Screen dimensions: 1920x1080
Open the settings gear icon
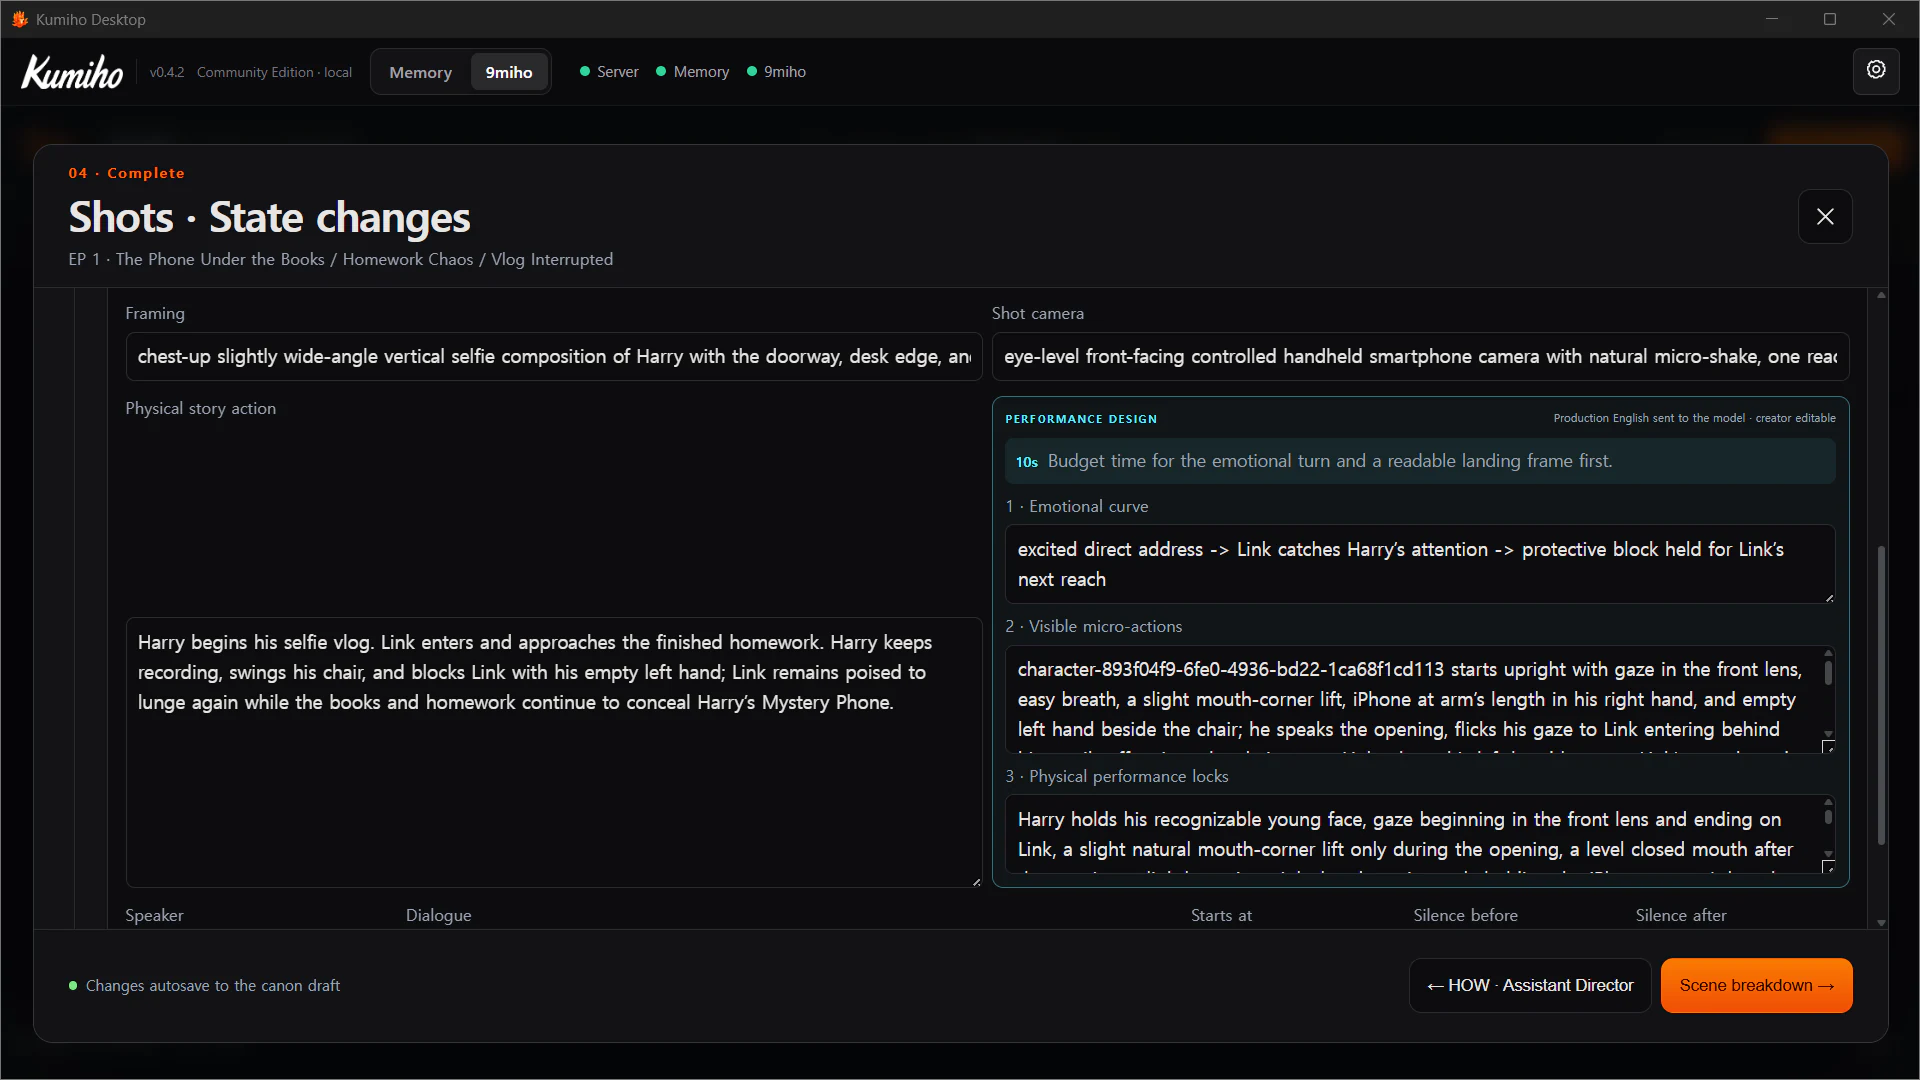click(x=1876, y=71)
